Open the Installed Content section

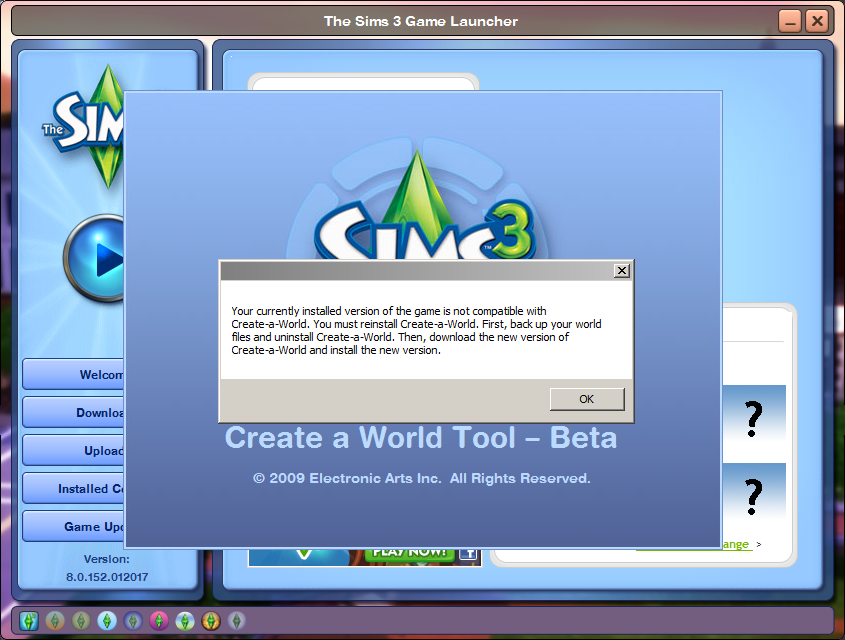pyautogui.click(x=73, y=489)
